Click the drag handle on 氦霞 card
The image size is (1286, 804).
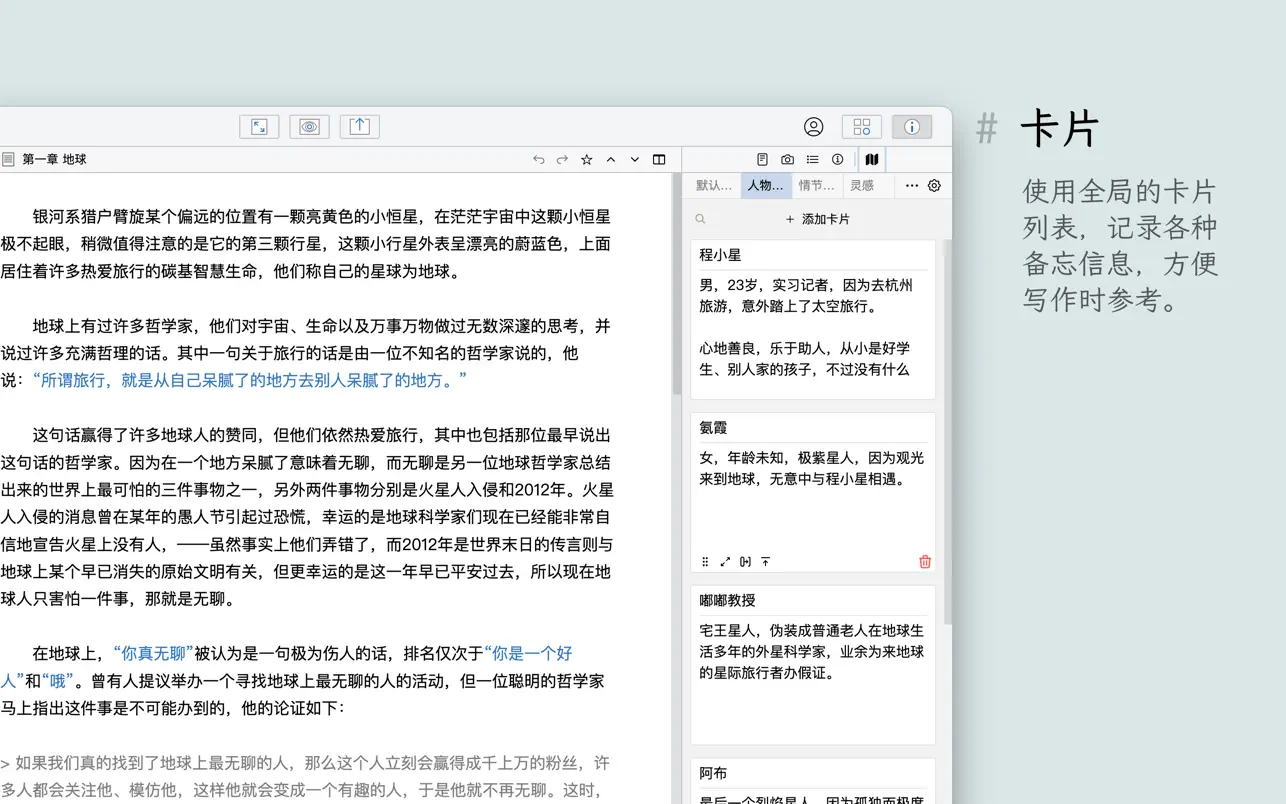705,562
